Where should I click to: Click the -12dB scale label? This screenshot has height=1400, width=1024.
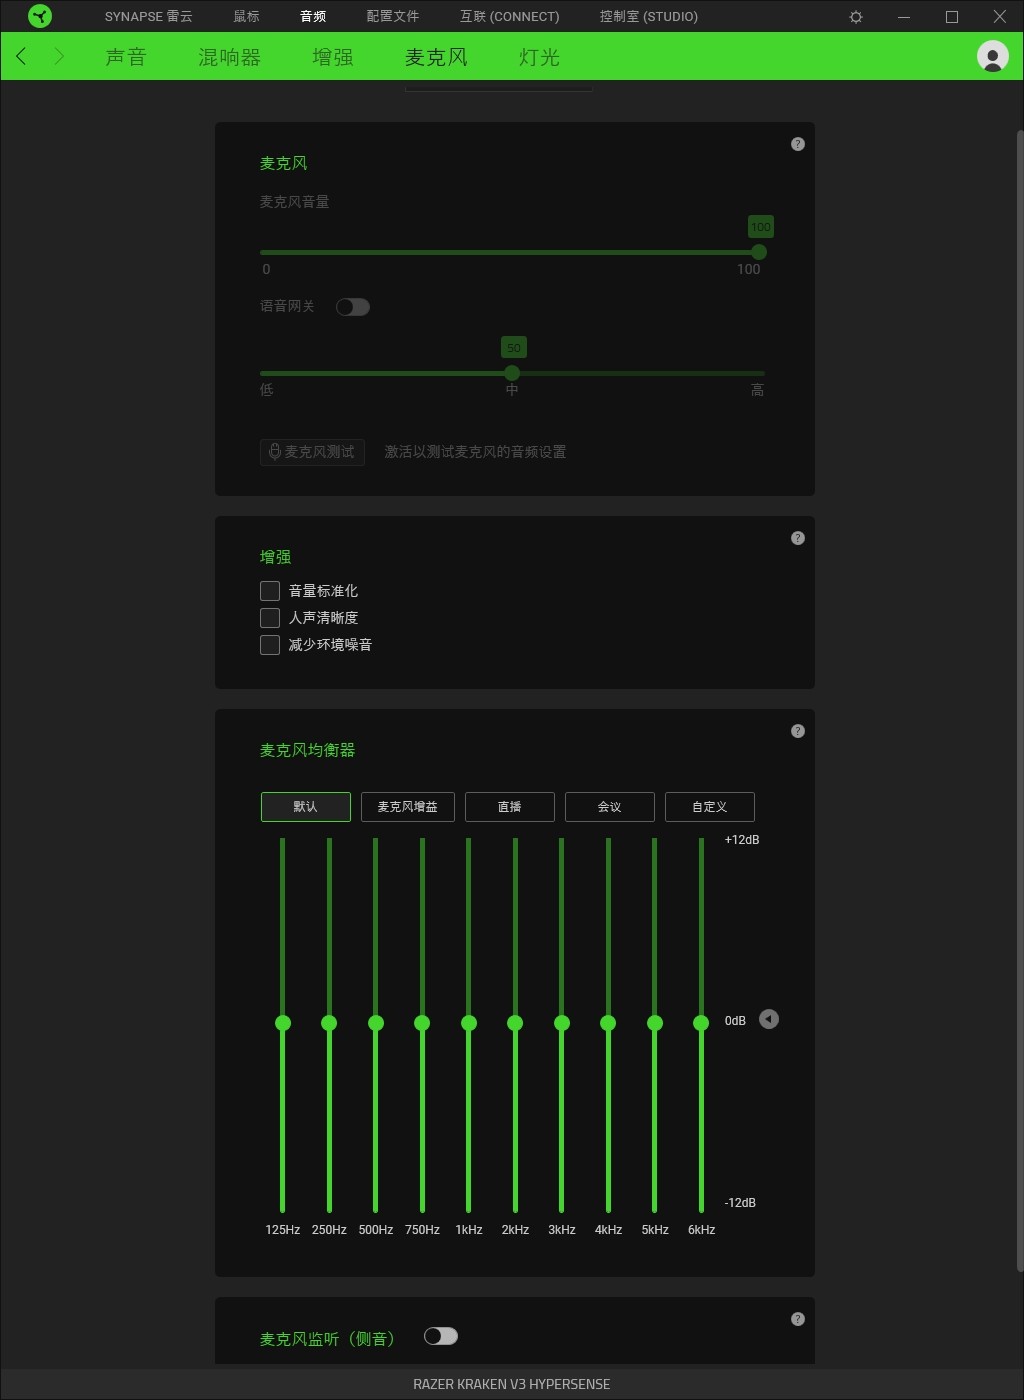click(x=740, y=1203)
